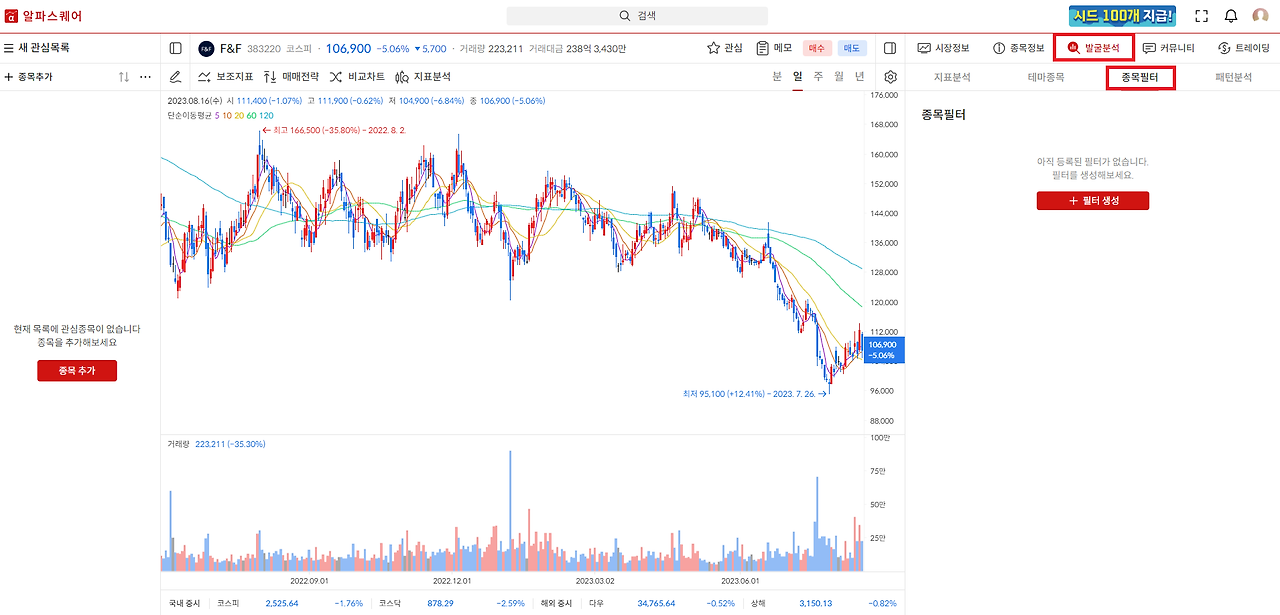This screenshot has height=615, width=1280.
Task: Open user profile avatar
Action: 1260,15
